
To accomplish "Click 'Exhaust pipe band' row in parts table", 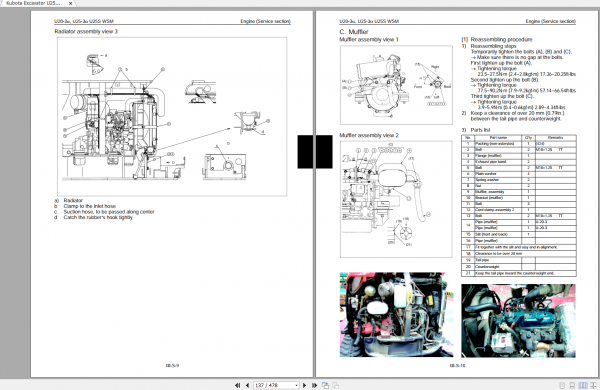I will pyautogui.click(x=518, y=162).
